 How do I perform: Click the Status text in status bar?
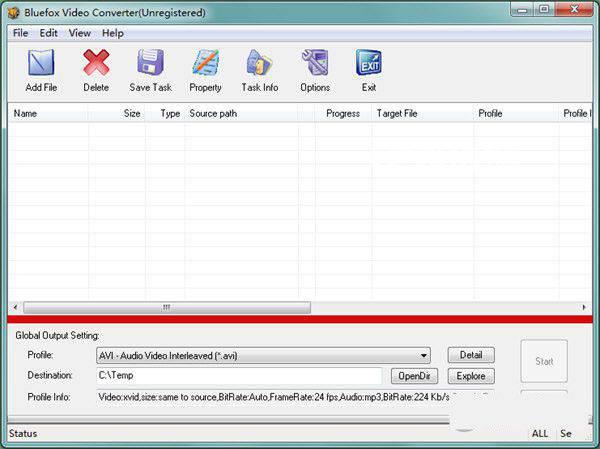(23, 434)
